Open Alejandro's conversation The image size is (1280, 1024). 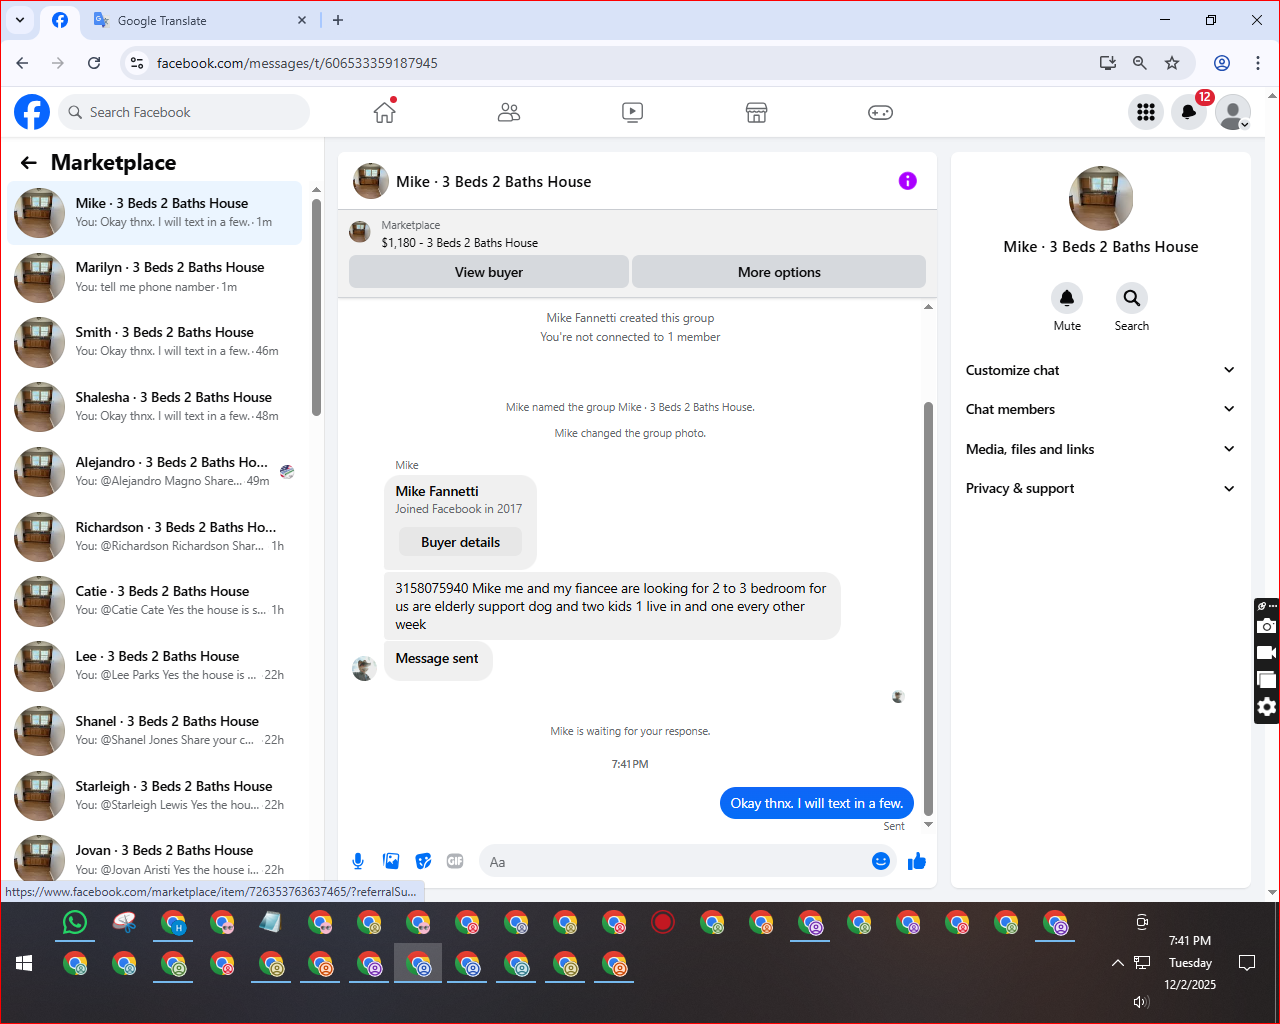pyautogui.click(x=155, y=472)
